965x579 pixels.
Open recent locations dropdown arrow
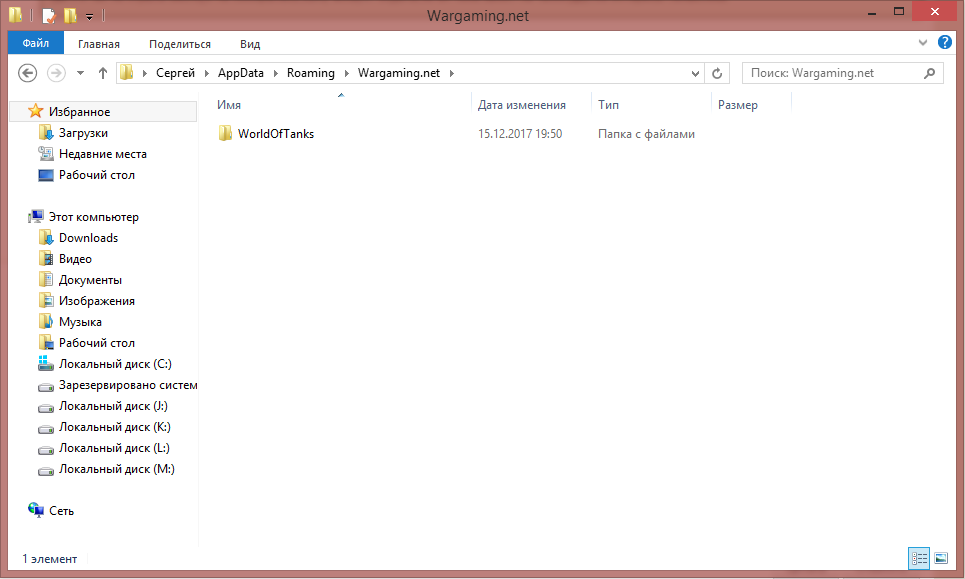click(x=80, y=73)
